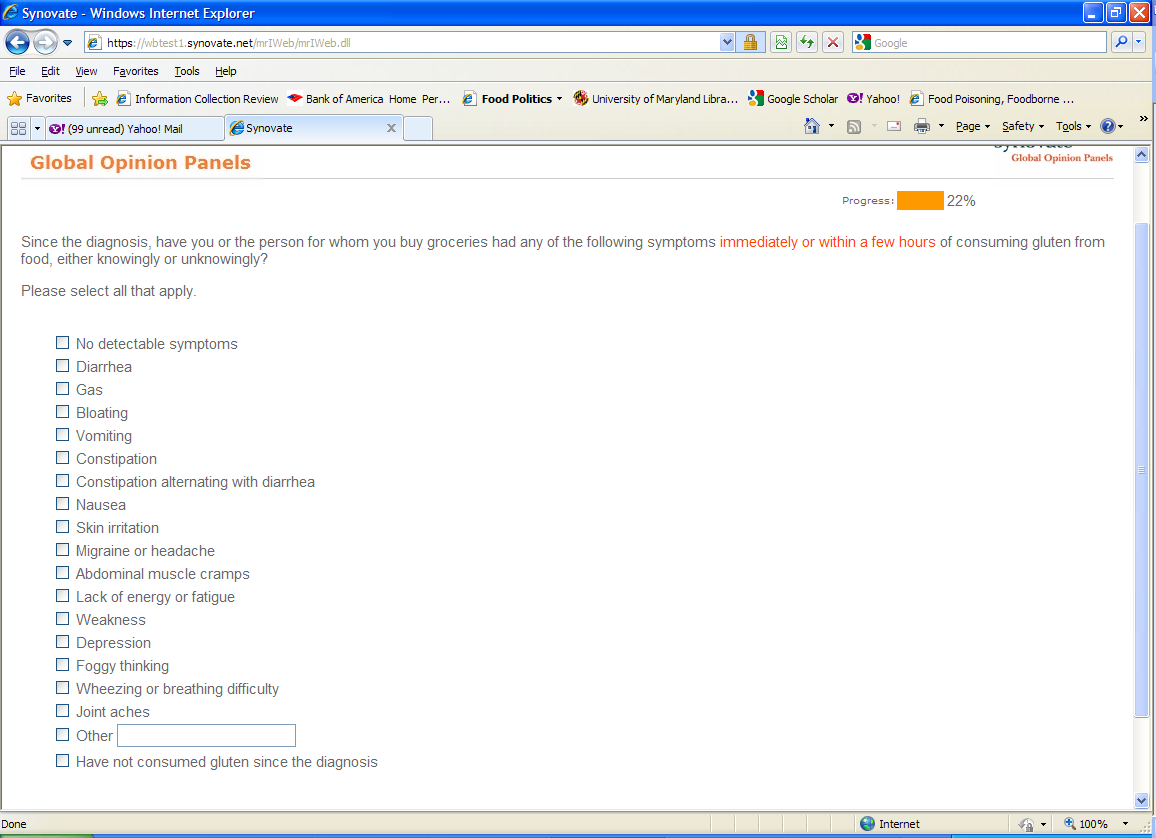
Task: Click the vertical scrollbar thumb
Action: pos(1141,469)
